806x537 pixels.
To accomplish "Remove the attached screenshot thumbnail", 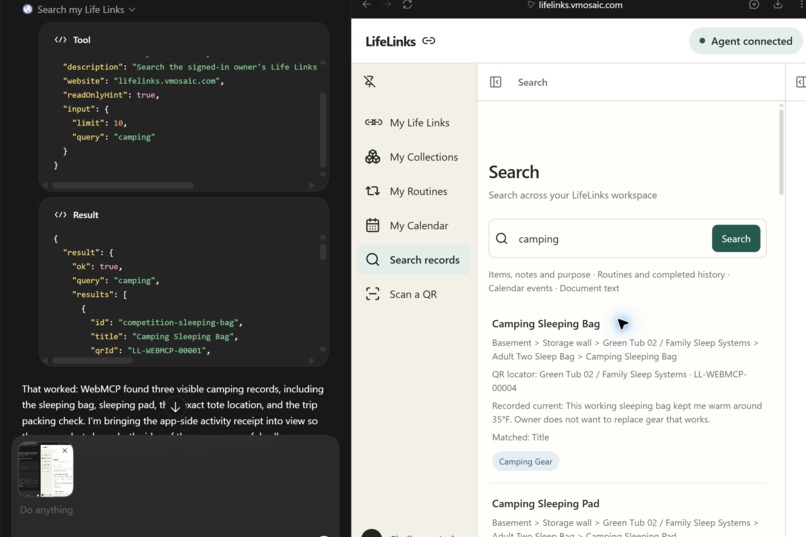I will (65, 451).
